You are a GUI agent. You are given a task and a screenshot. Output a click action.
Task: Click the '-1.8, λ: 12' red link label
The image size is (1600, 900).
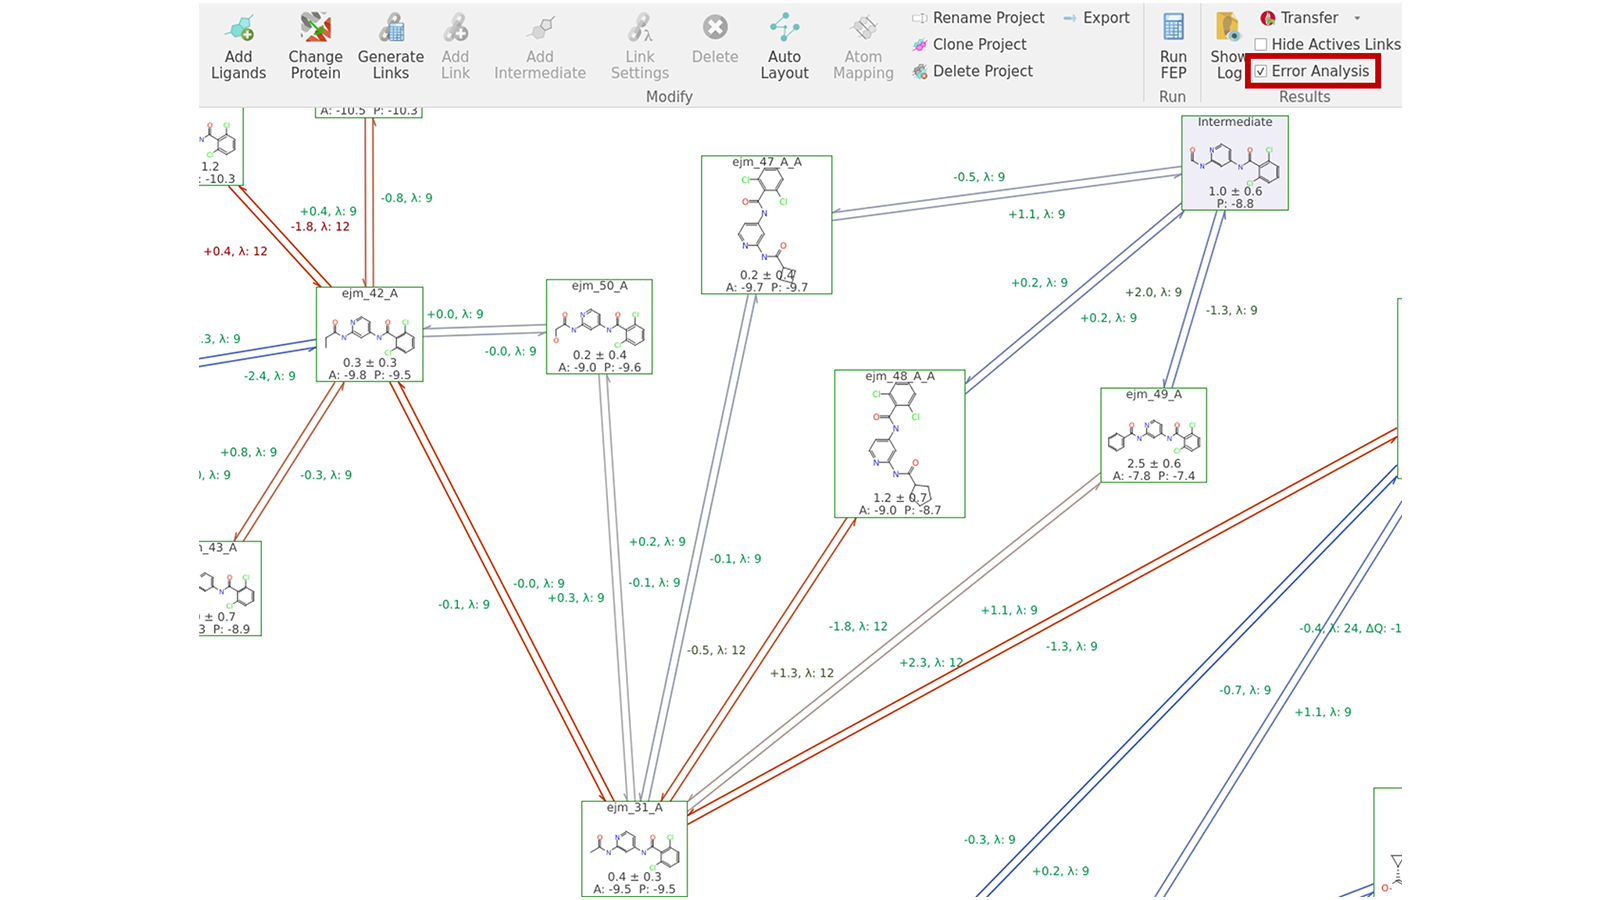tap(320, 227)
